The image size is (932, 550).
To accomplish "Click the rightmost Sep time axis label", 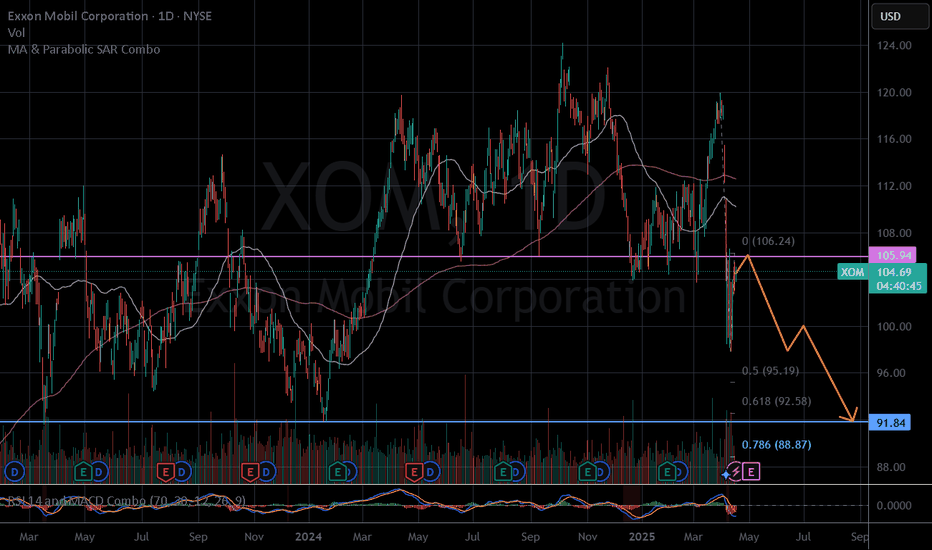I will pos(859,537).
